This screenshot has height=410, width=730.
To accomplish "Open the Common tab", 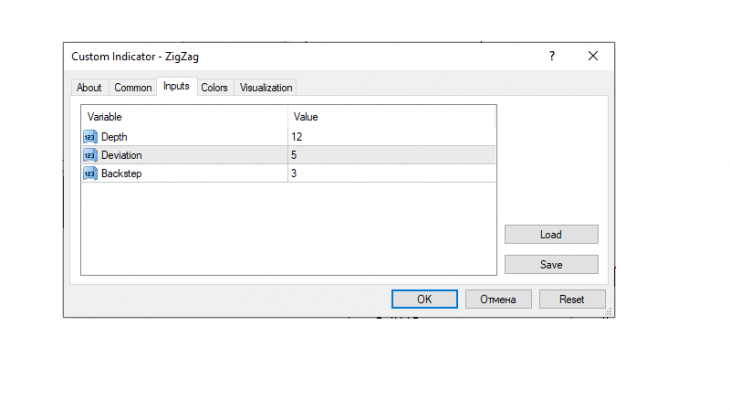I will click(x=132, y=88).
